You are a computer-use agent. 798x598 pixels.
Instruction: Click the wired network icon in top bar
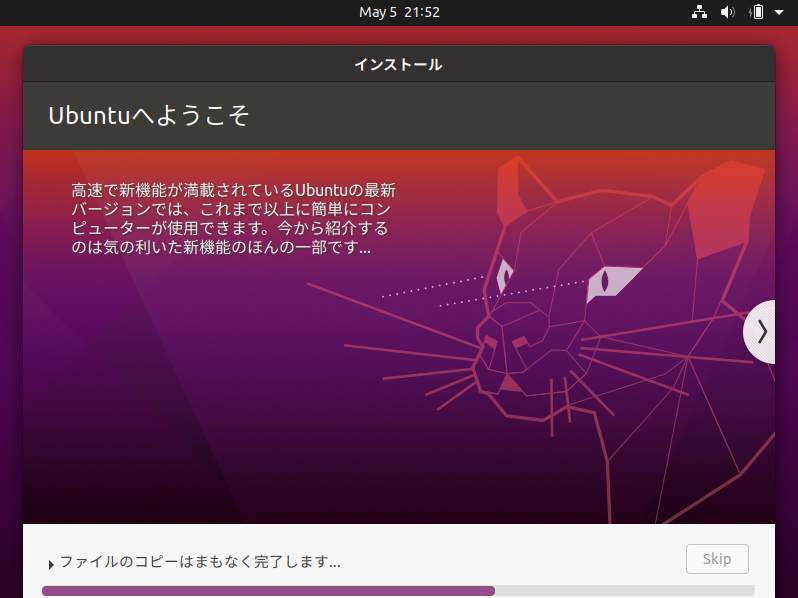tap(699, 12)
